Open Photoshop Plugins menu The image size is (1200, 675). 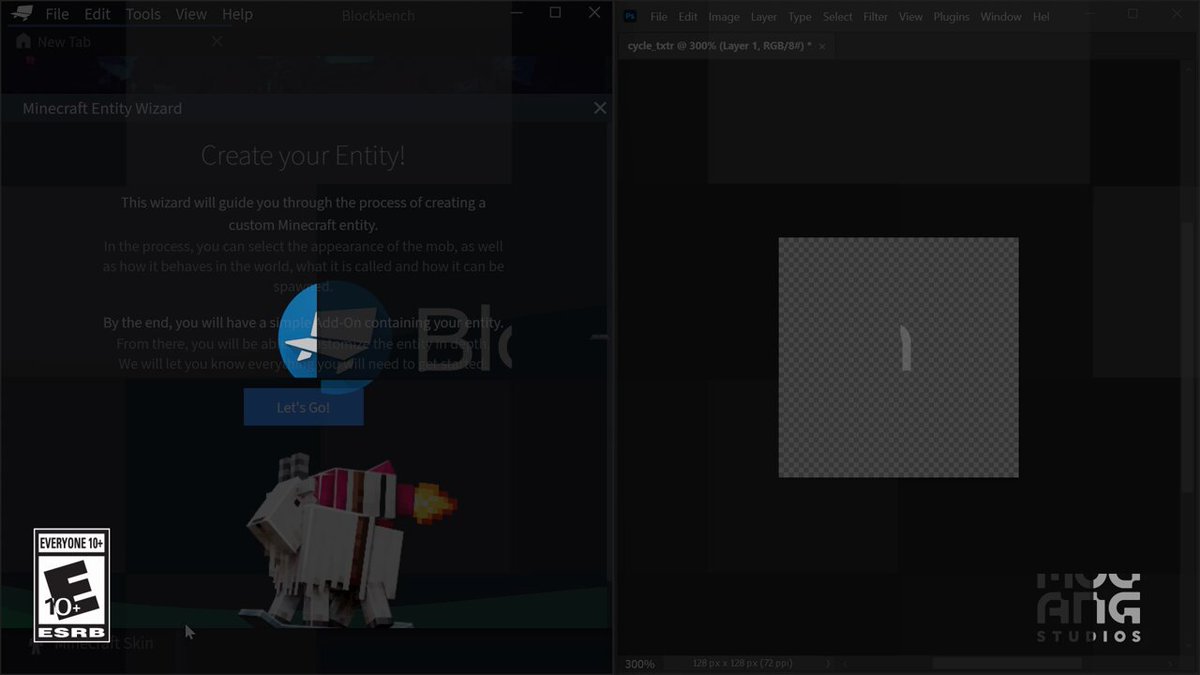951,17
